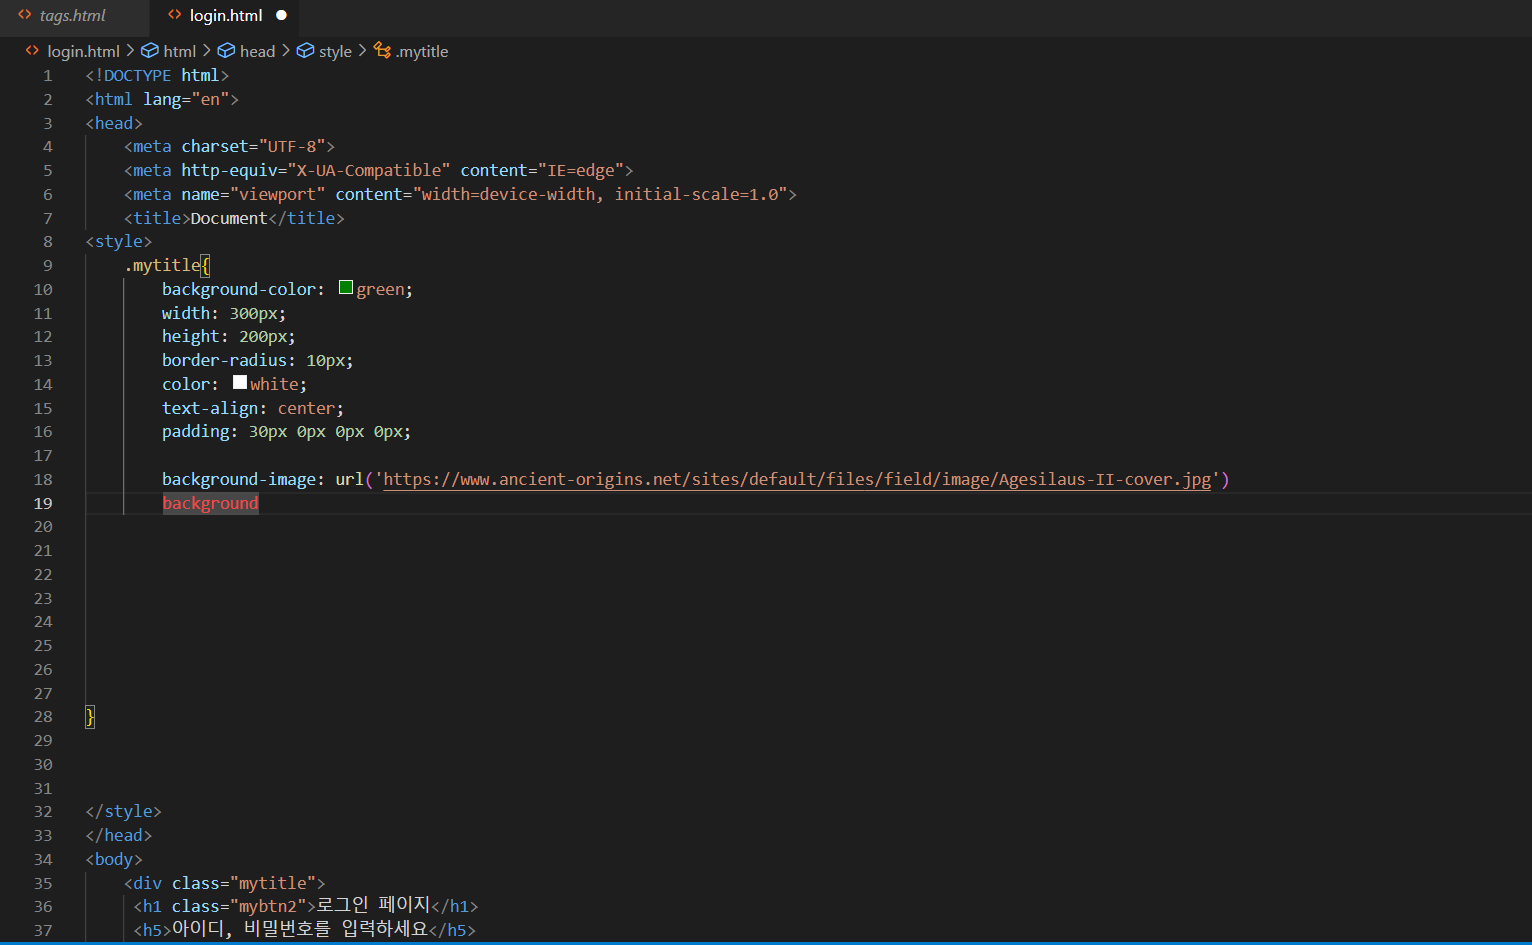Click the 'text-align' property name

click(x=210, y=408)
